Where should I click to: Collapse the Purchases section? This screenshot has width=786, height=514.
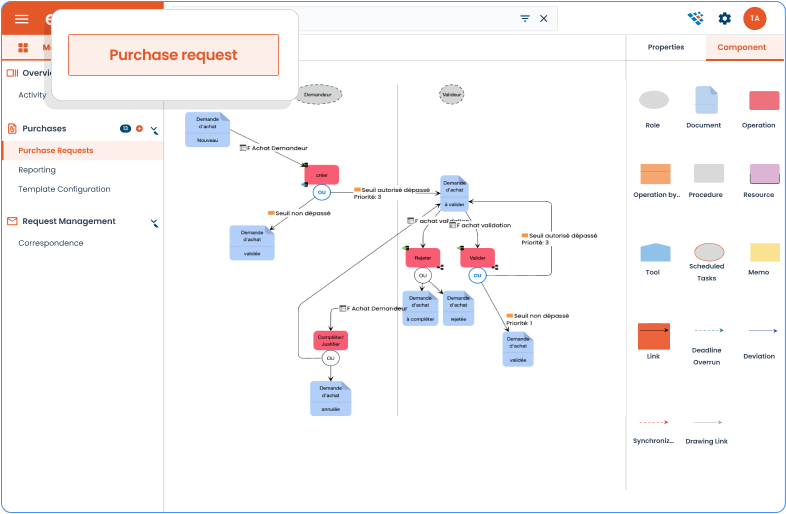click(x=154, y=130)
